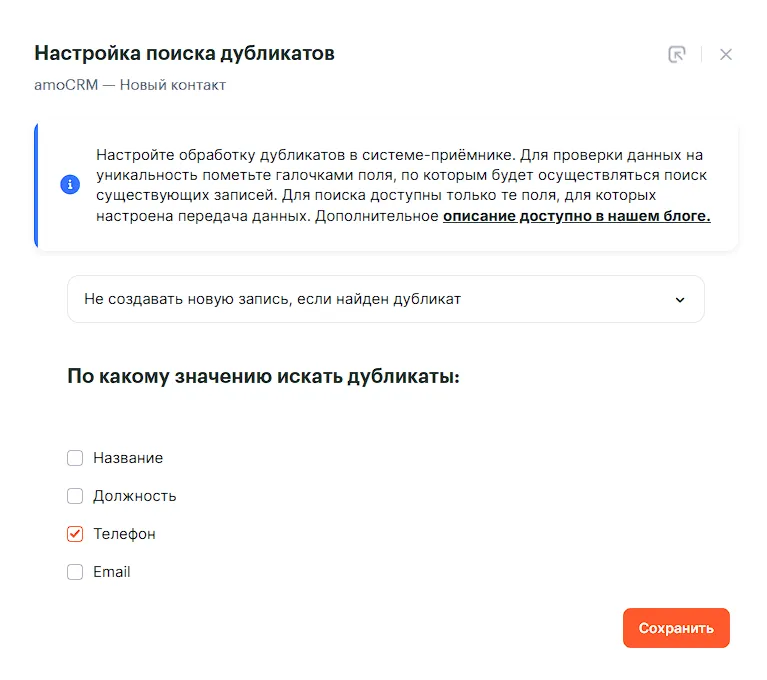Click the 'amoCRM — Новый контакт' subtitle
Viewport: 767px width, 680px height.
pos(130,85)
